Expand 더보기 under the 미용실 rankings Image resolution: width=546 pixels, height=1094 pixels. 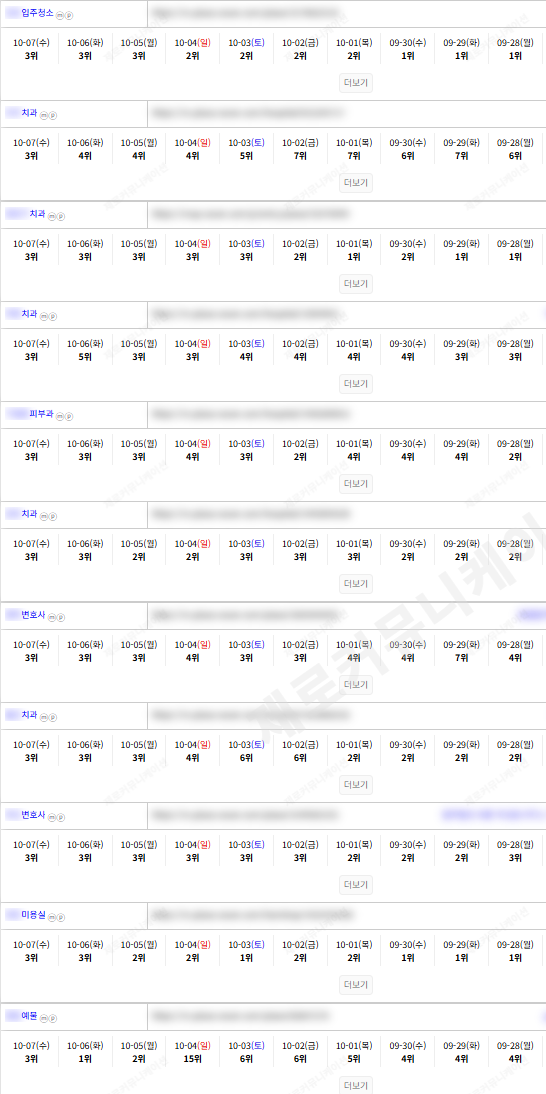click(356, 984)
